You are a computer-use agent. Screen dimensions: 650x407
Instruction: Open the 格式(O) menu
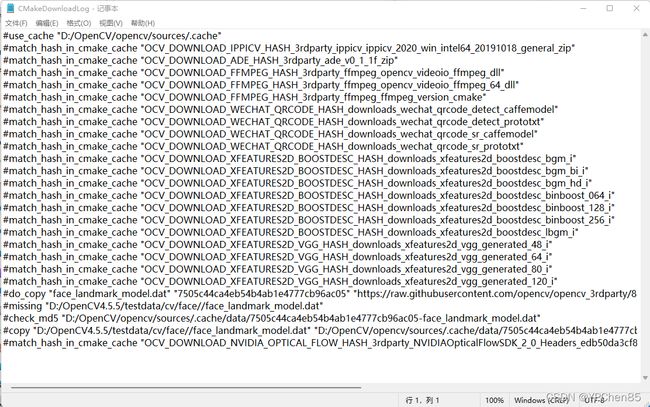pos(78,23)
